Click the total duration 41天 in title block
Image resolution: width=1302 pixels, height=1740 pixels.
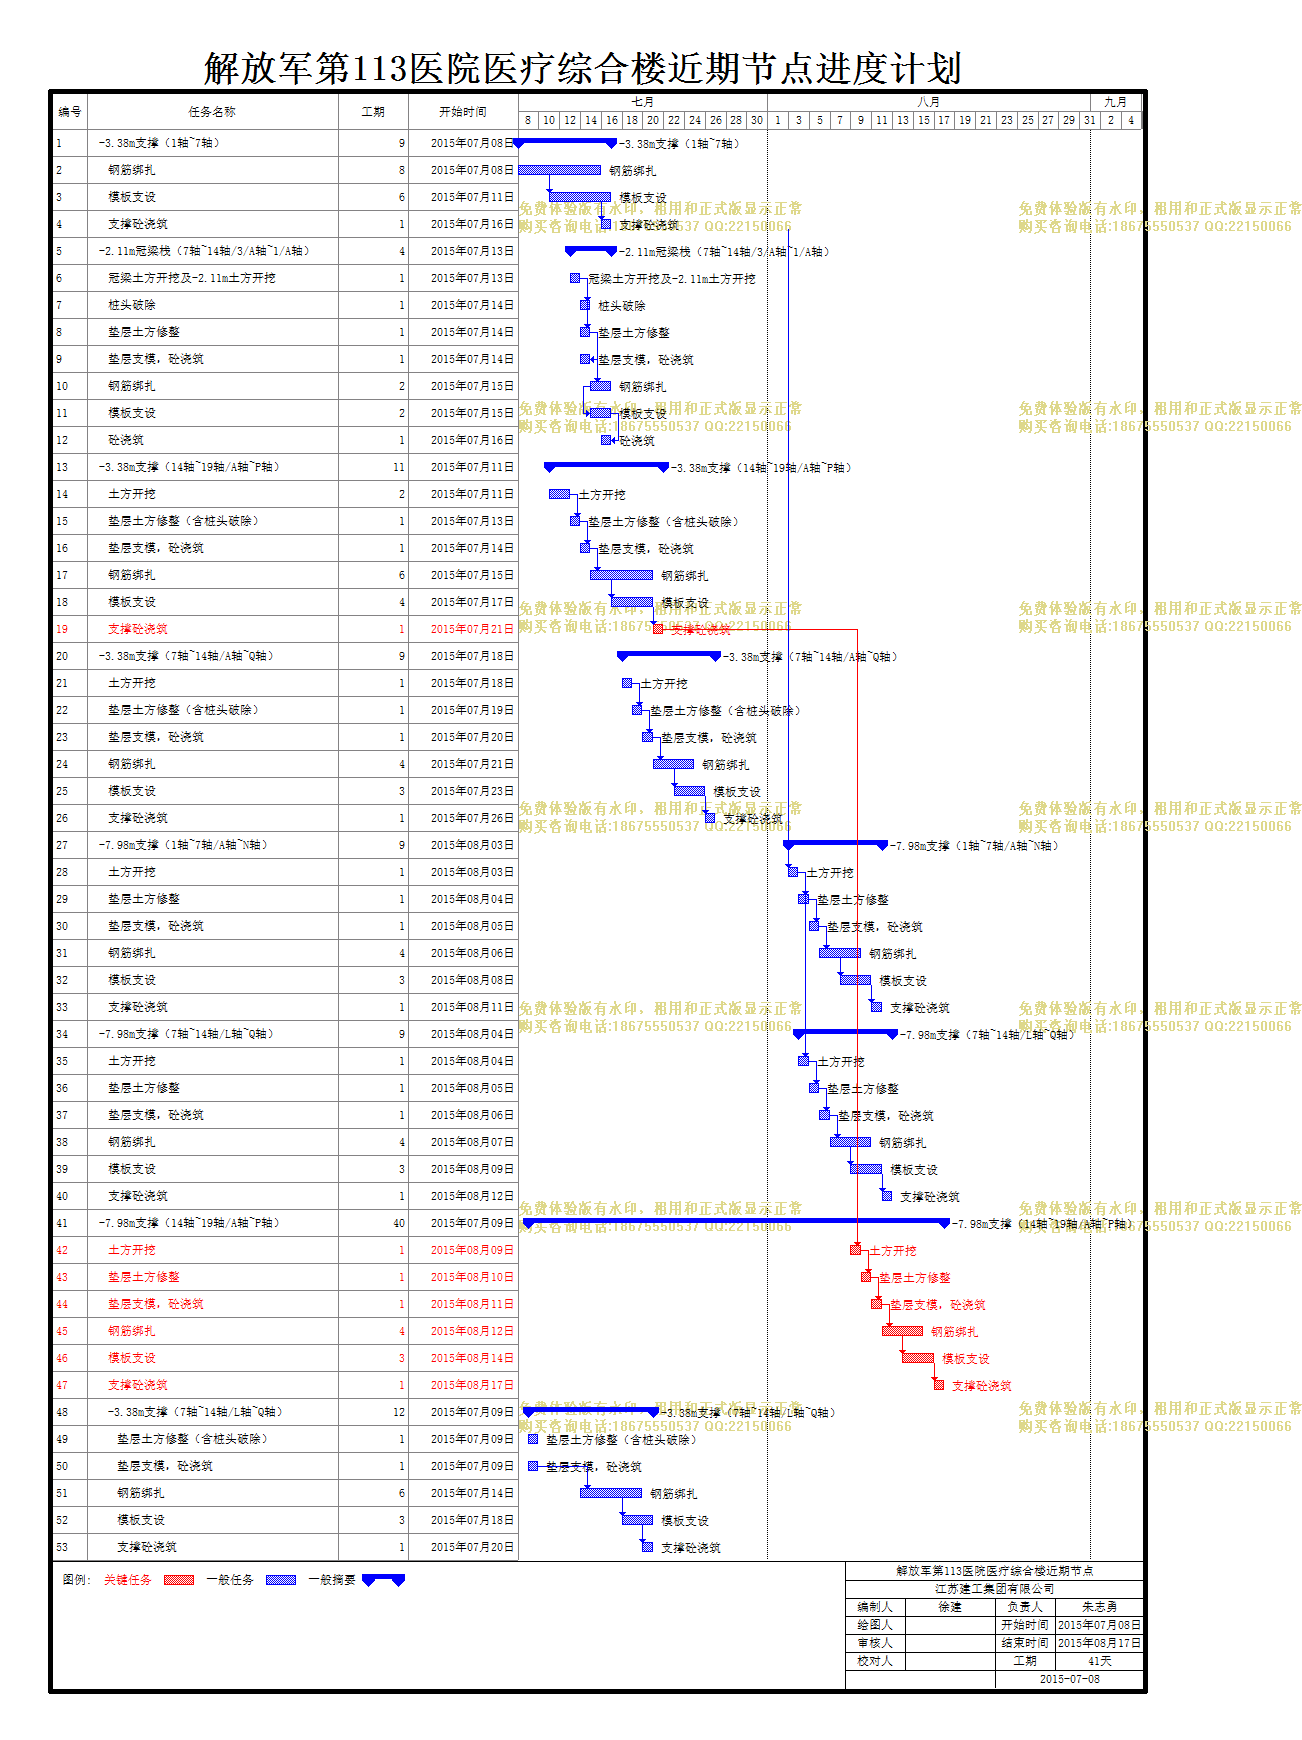pos(1099,1661)
